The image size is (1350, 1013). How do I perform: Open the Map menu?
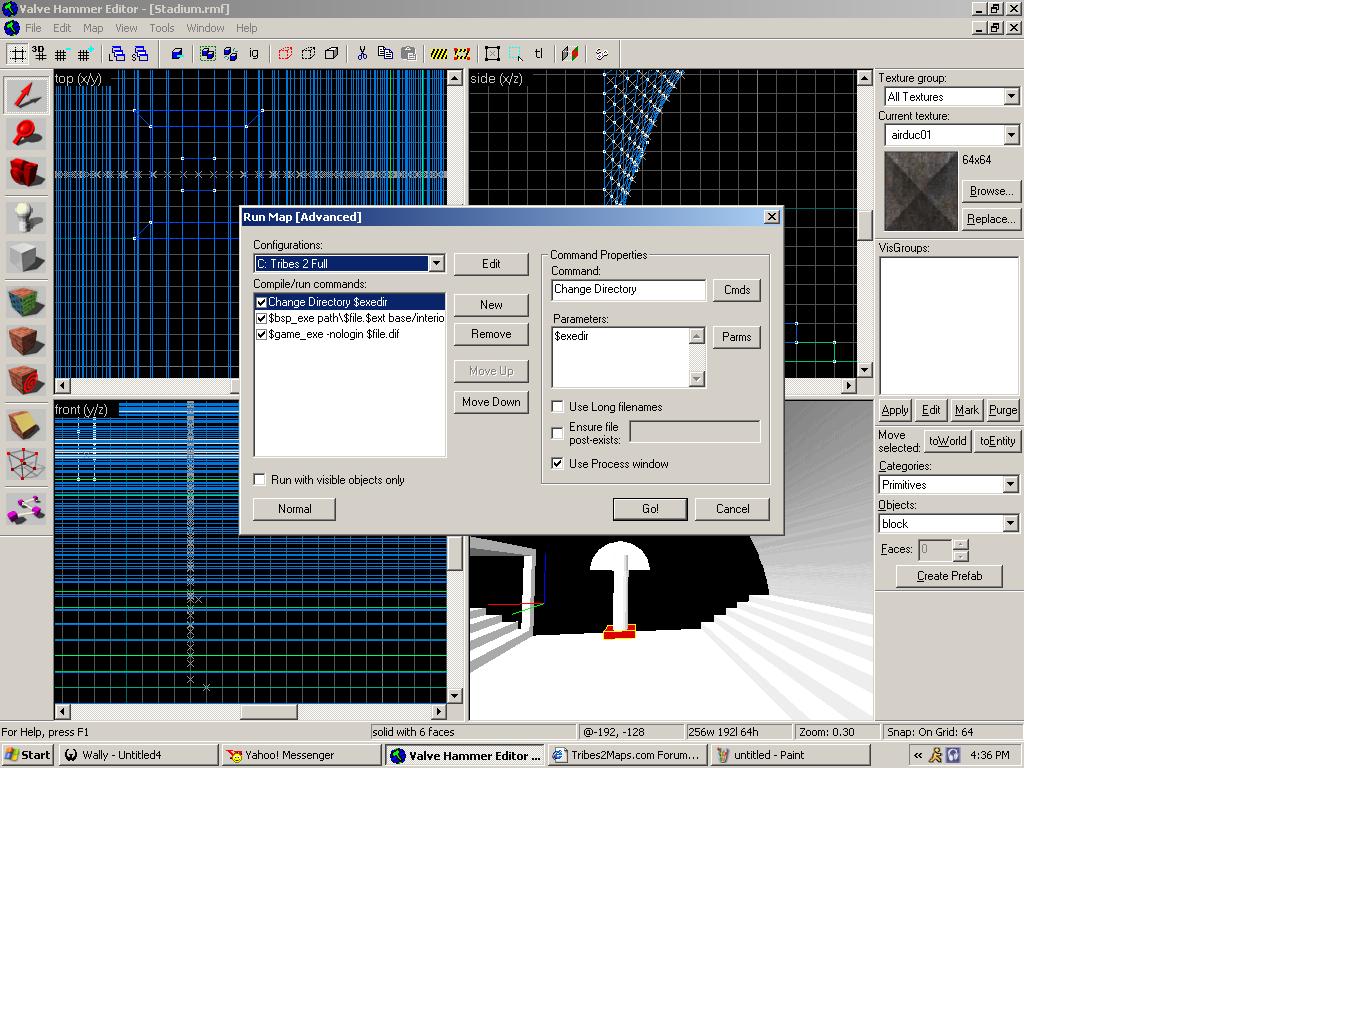[93, 28]
